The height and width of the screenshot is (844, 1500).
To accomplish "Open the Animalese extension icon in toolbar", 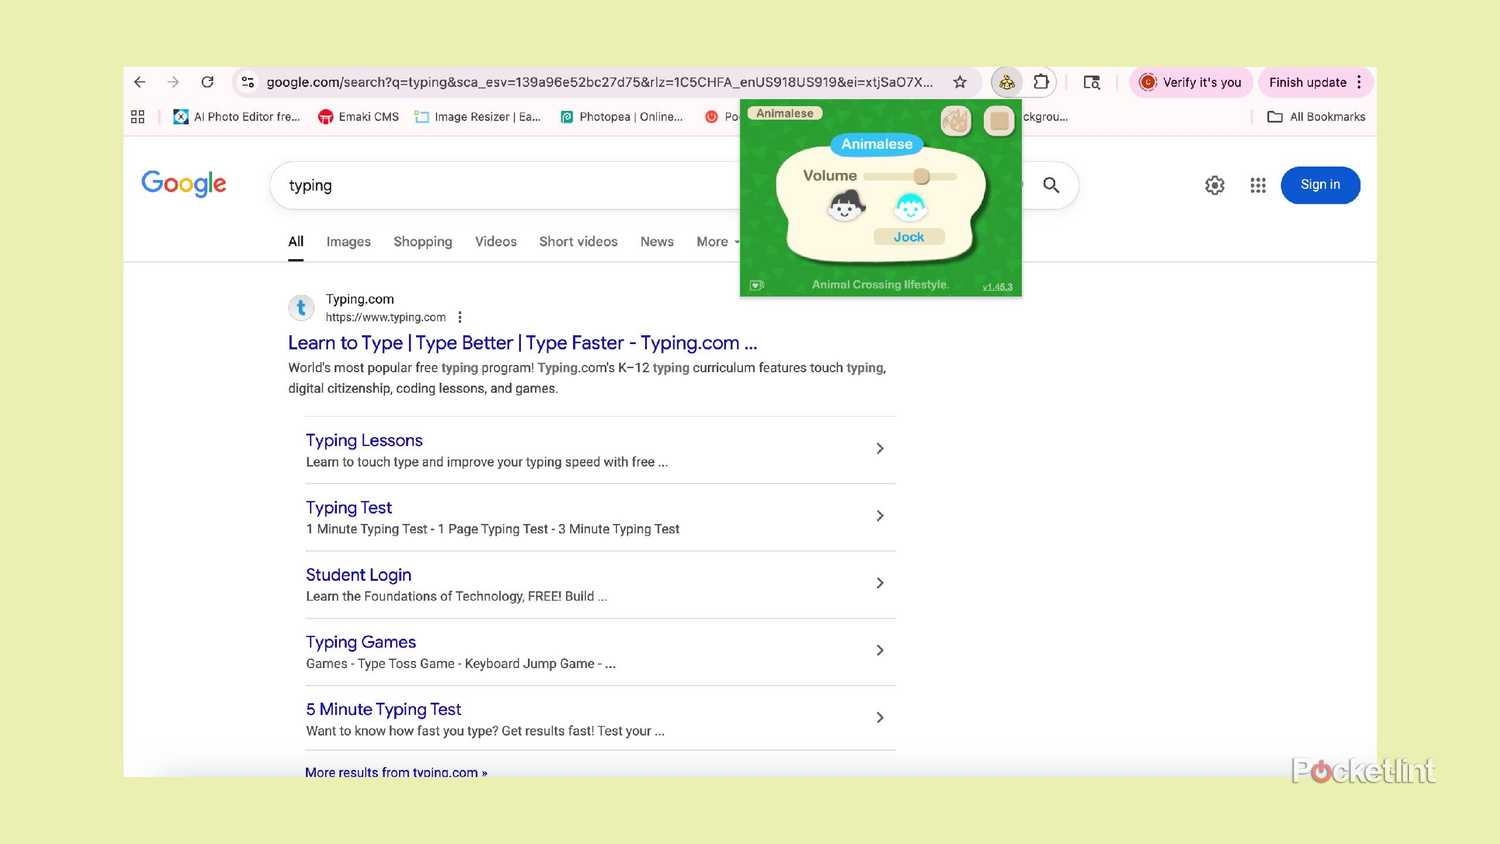I will (x=1006, y=82).
